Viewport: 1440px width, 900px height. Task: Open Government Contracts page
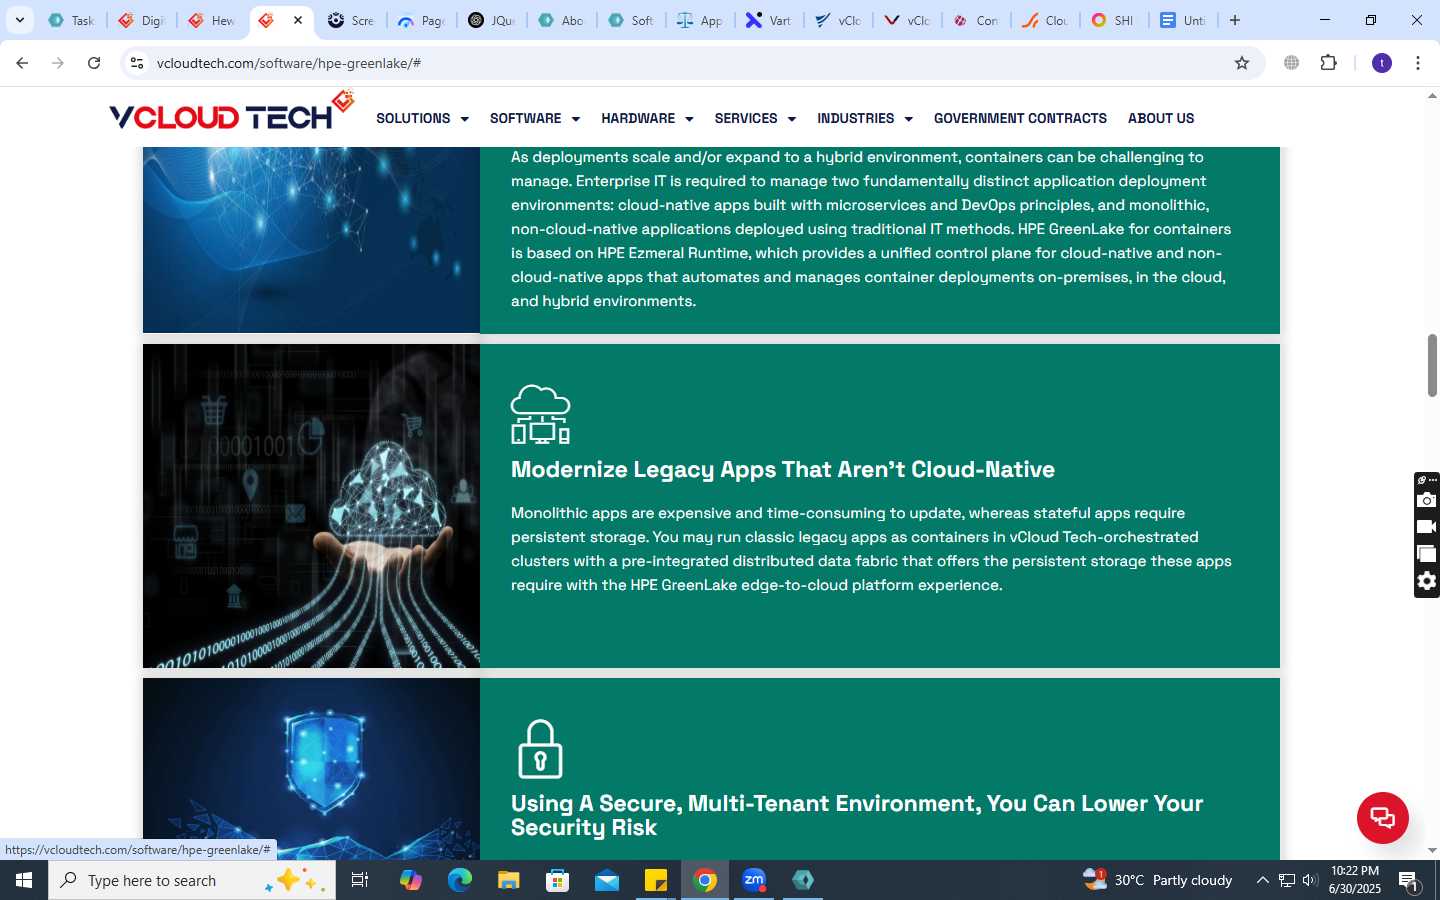pos(1020,118)
